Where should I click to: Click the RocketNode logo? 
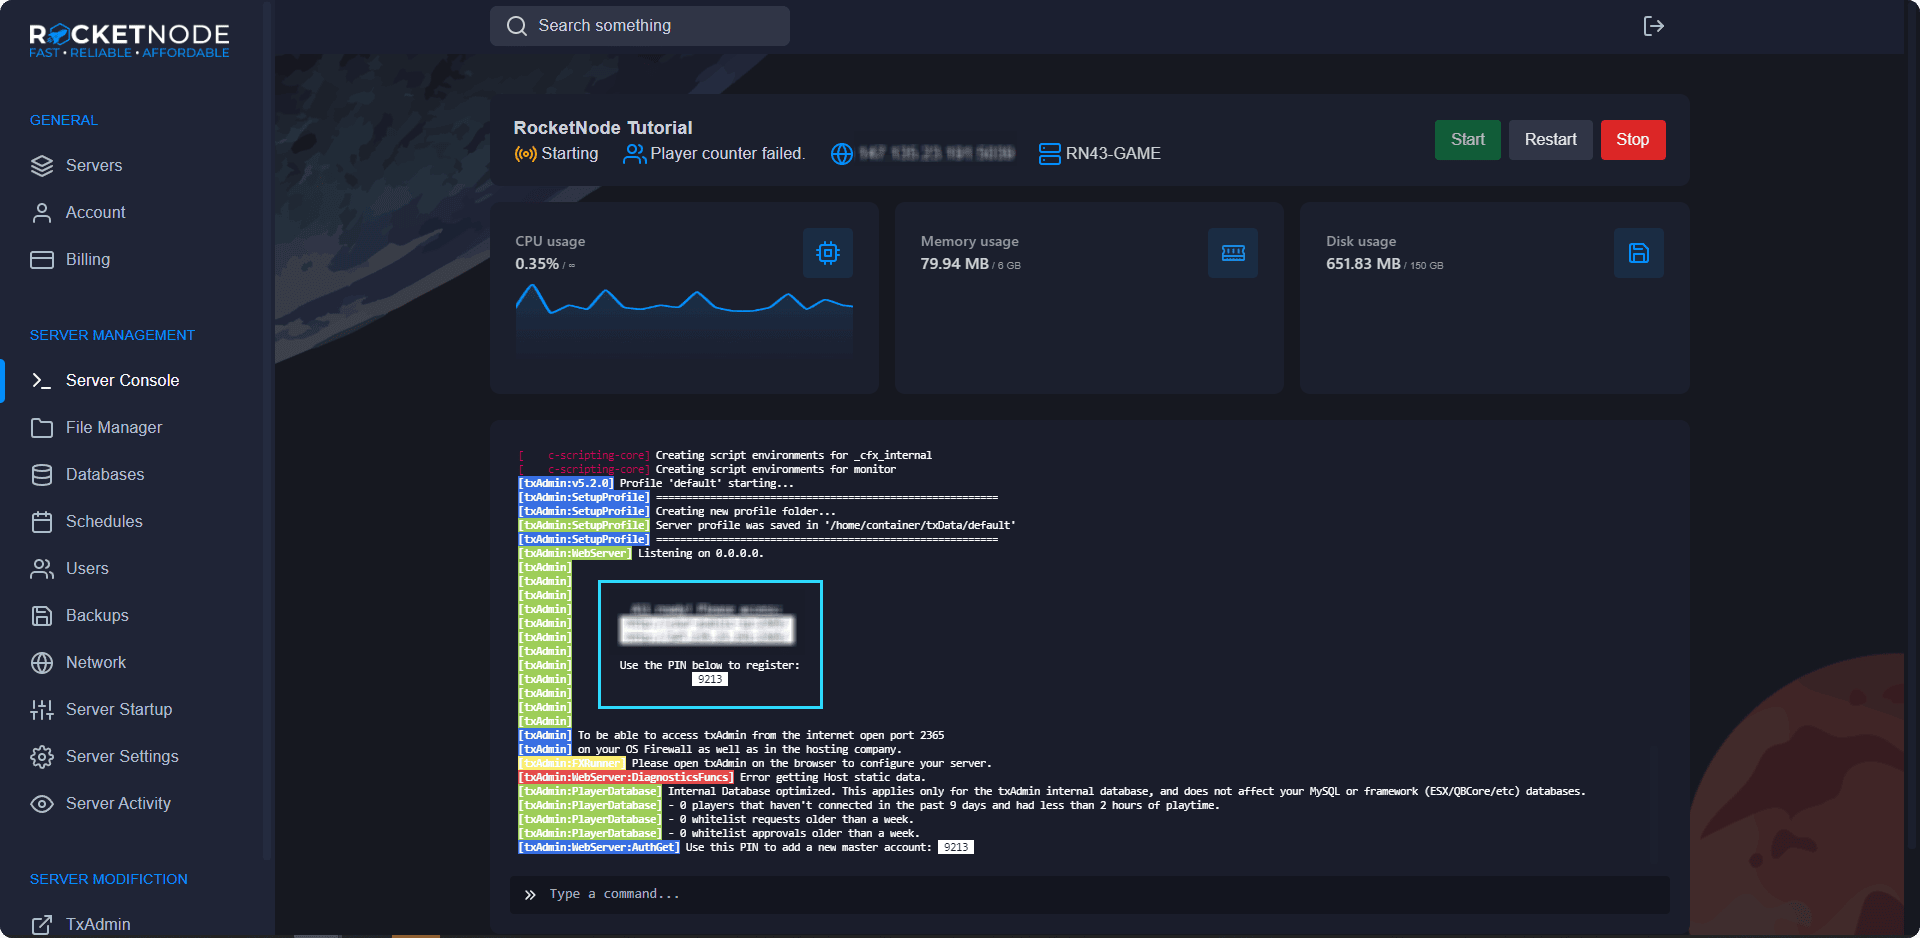tap(129, 40)
